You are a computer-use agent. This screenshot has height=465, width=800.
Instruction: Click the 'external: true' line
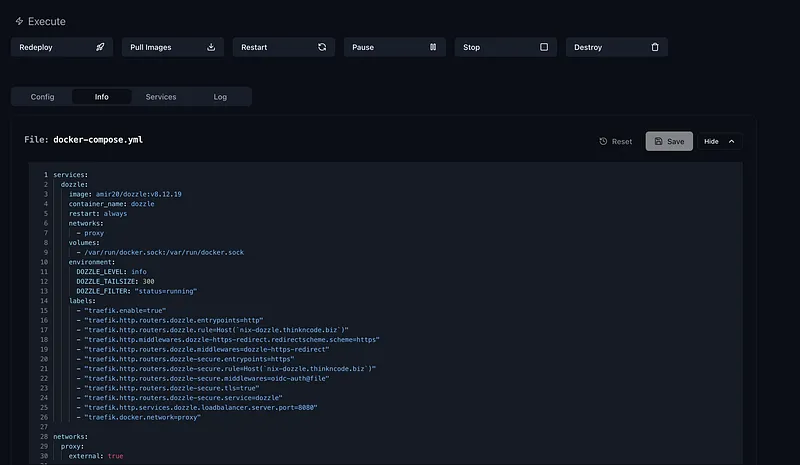96,456
